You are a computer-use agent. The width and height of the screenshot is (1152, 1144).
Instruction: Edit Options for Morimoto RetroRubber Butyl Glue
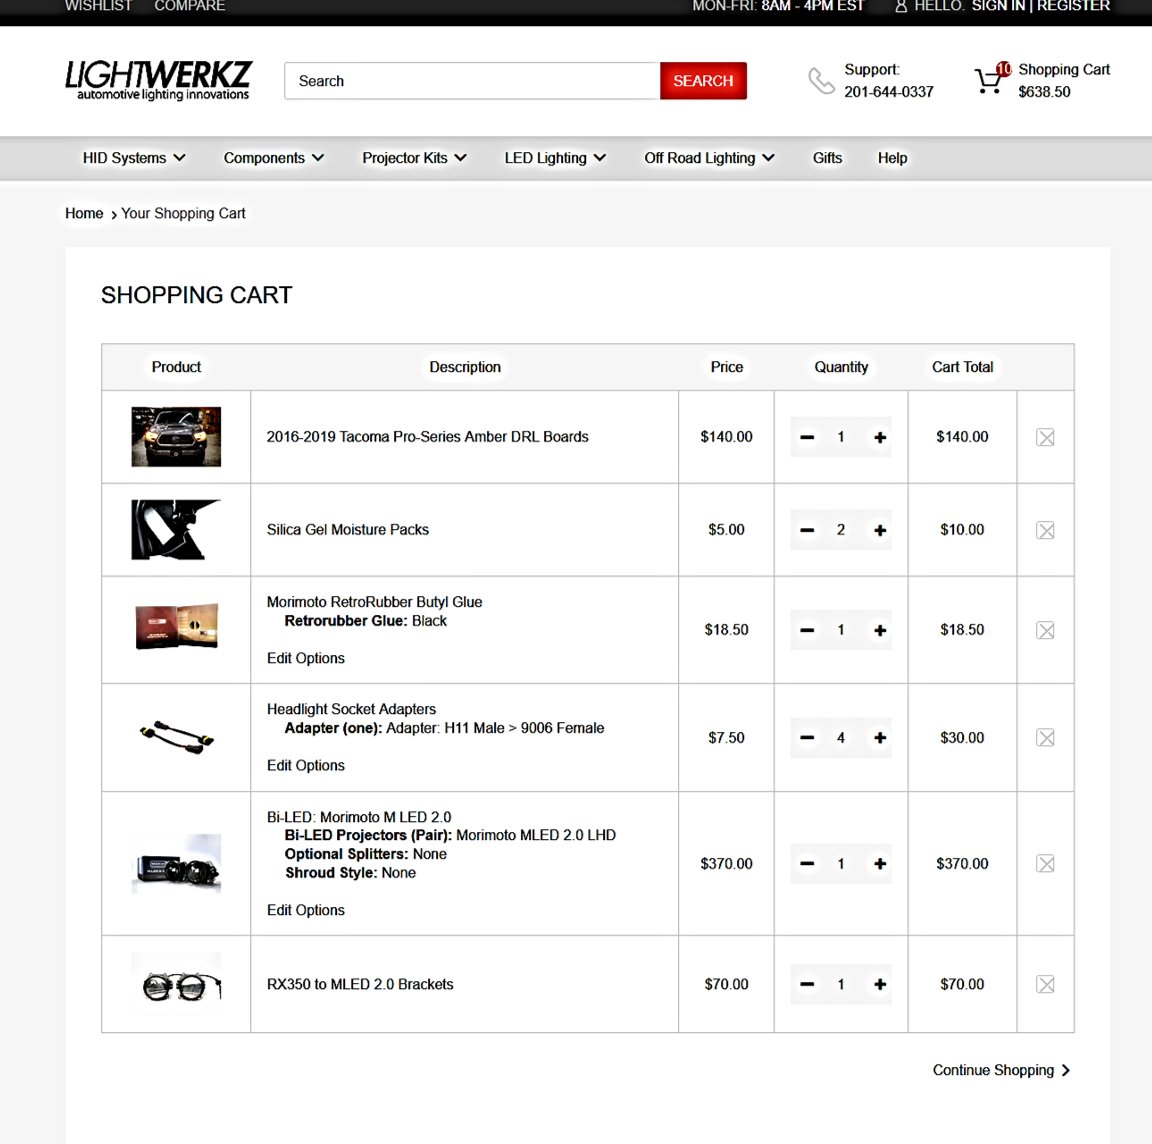coord(306,658)
